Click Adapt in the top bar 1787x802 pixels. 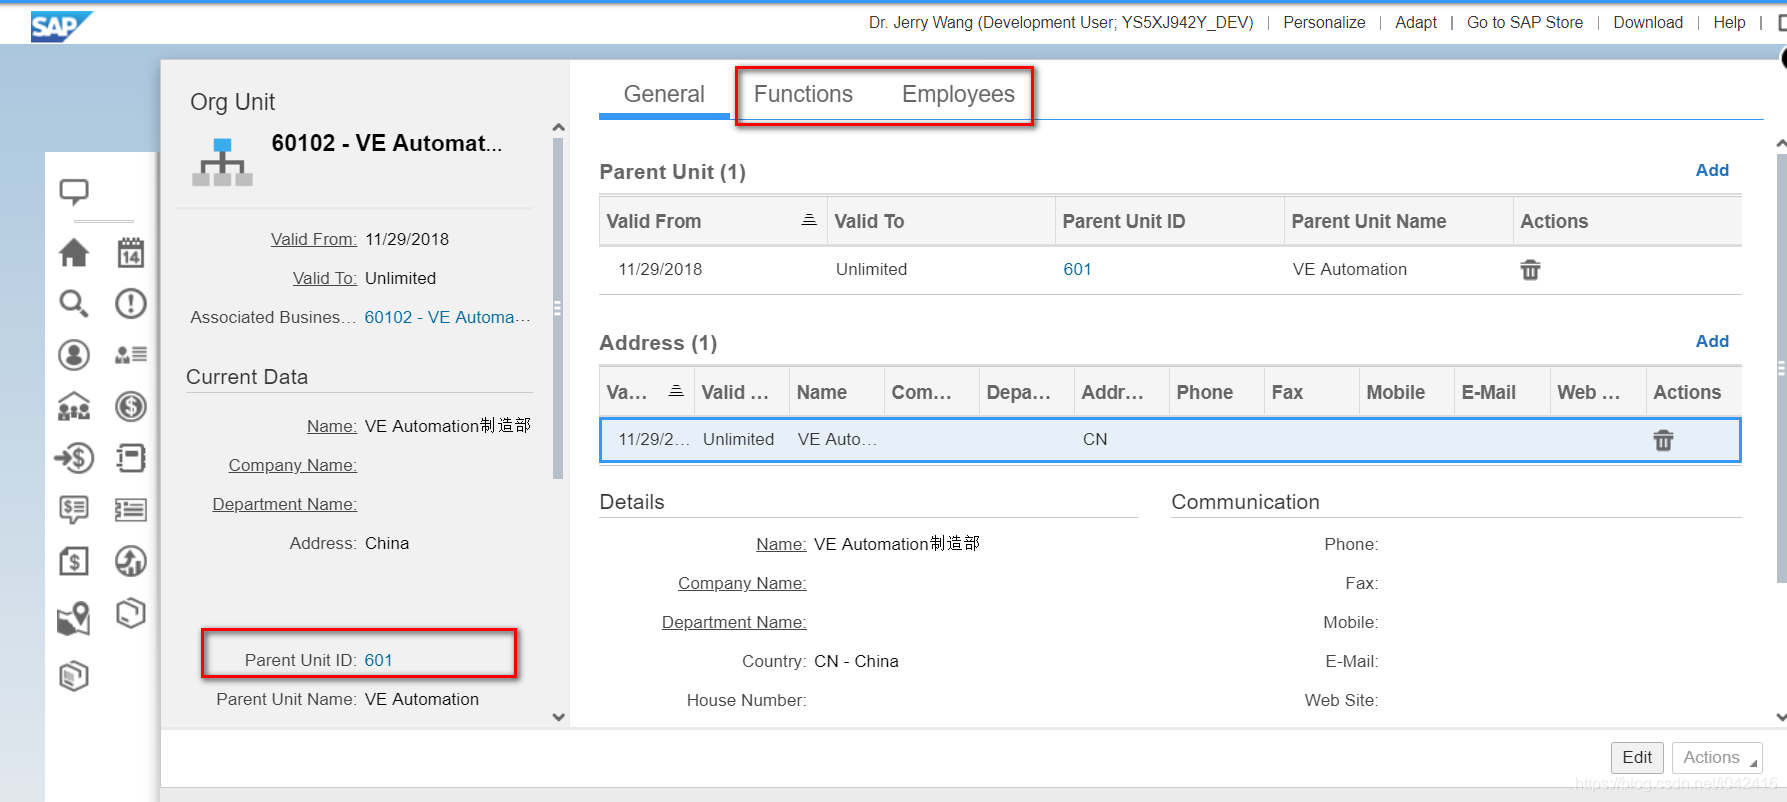coord(1416,22)
